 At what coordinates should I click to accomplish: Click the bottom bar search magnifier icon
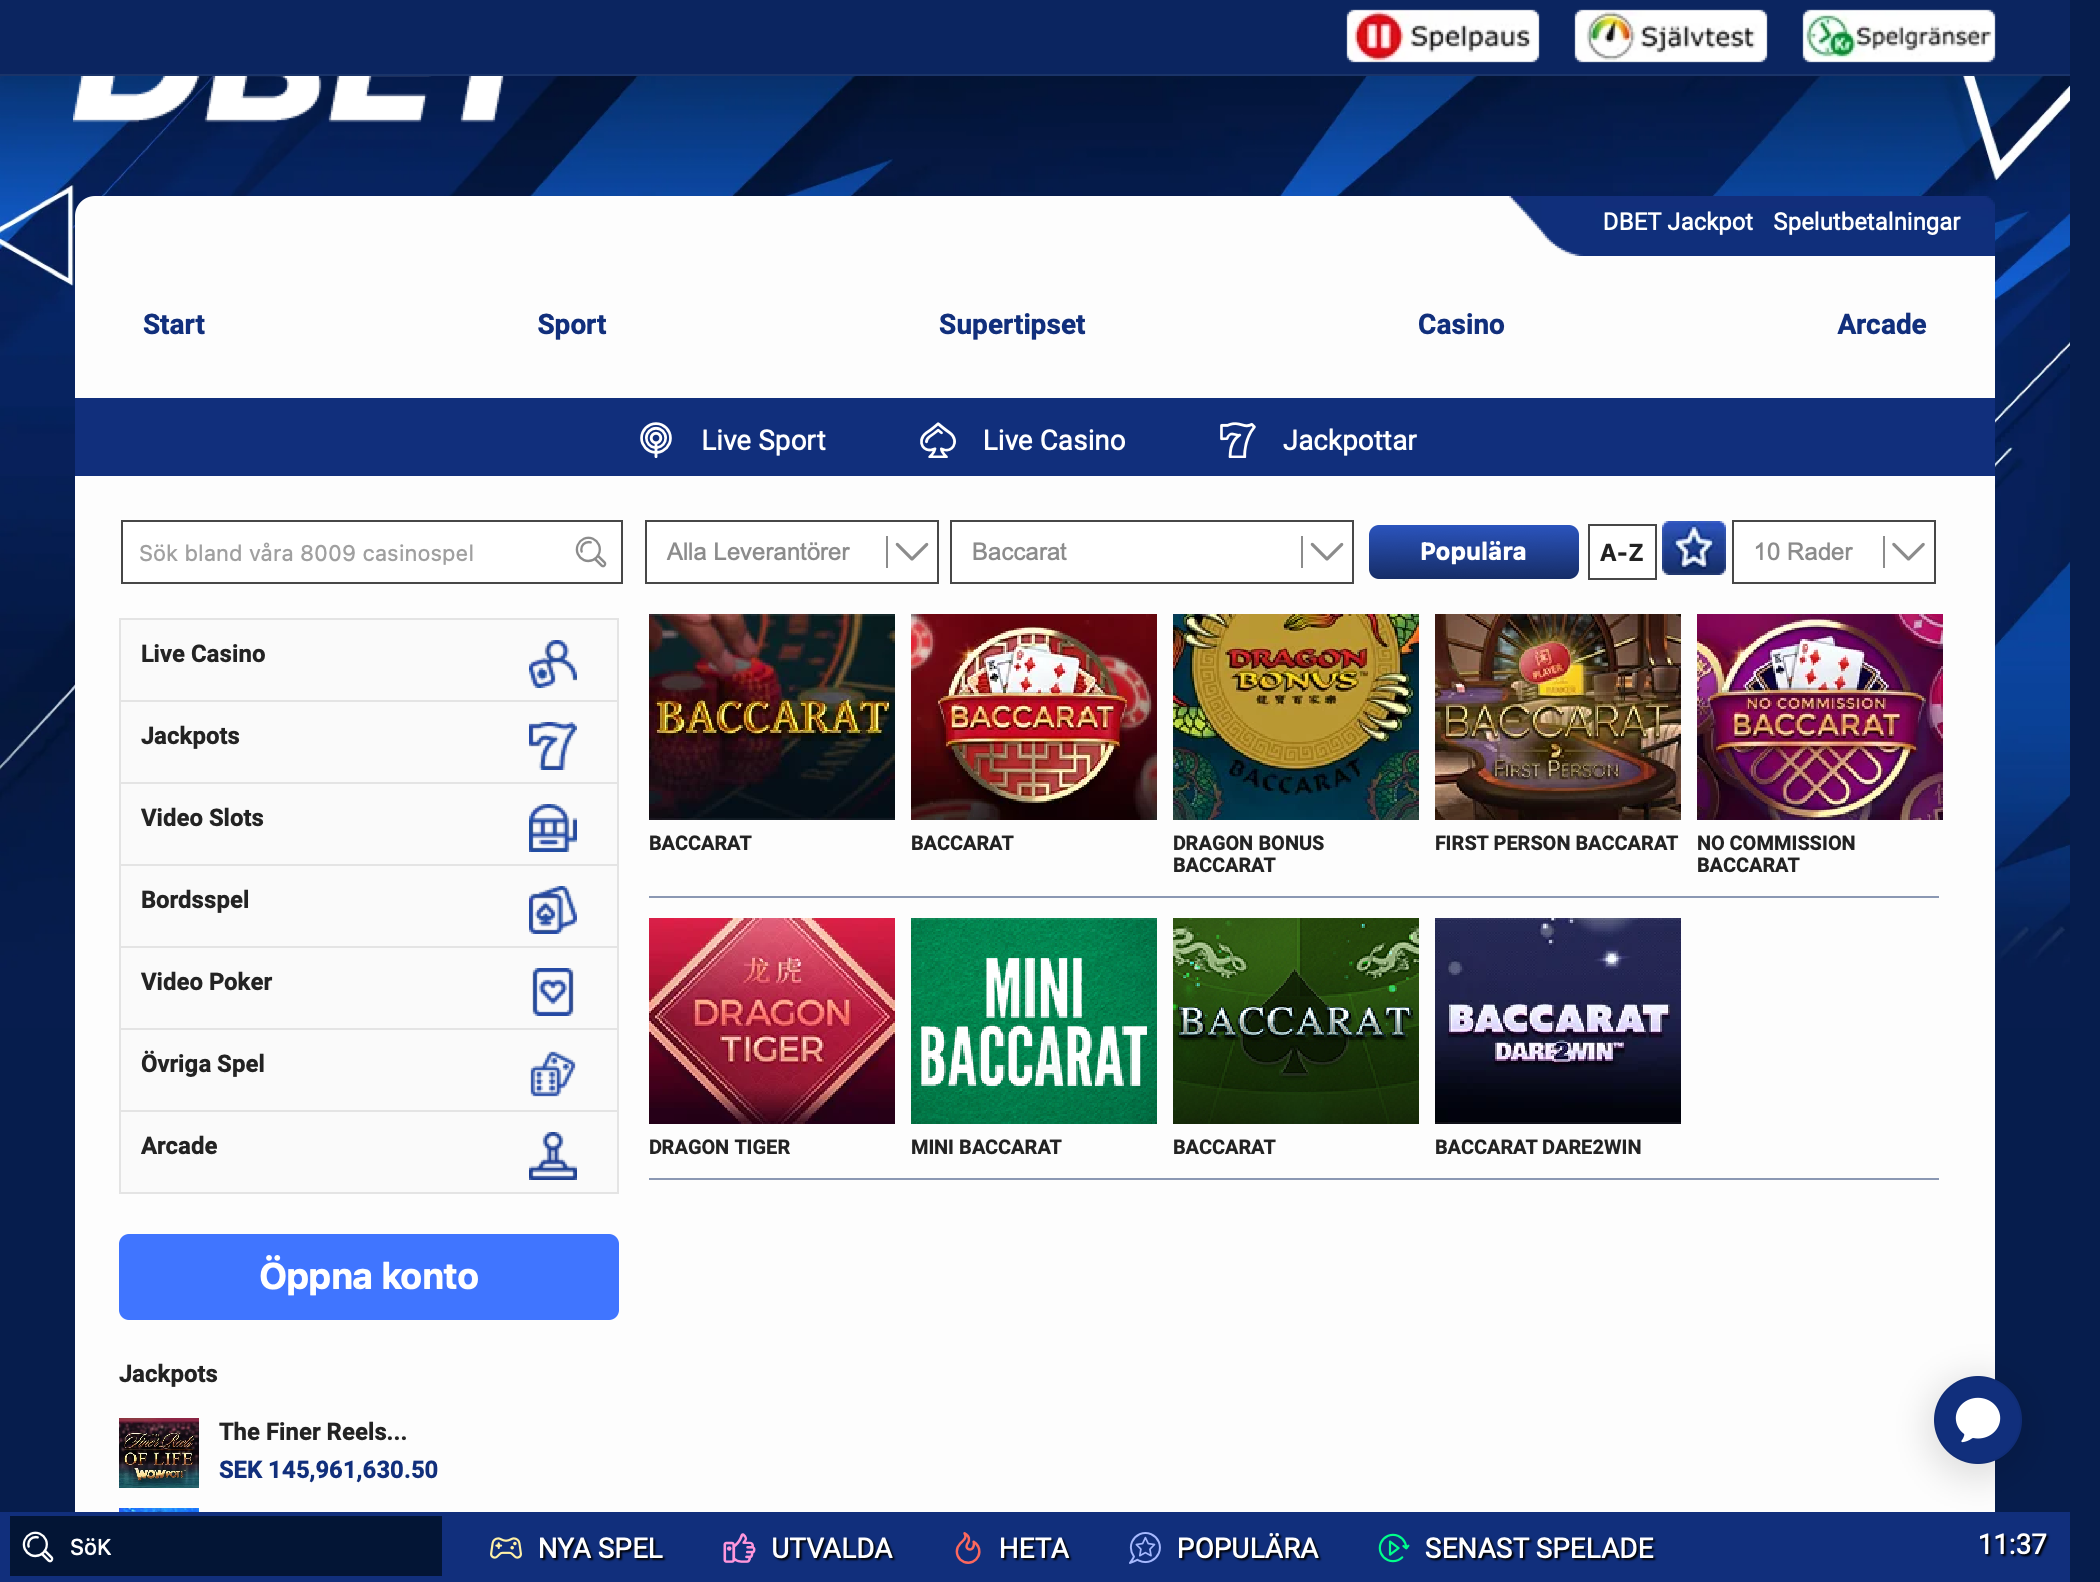coord(38,1547)
